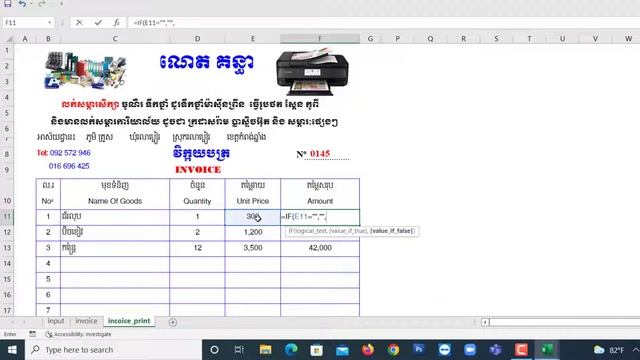Click the stationery supplies image
This screenshot has width=640, height=360.
click(85, 70)
